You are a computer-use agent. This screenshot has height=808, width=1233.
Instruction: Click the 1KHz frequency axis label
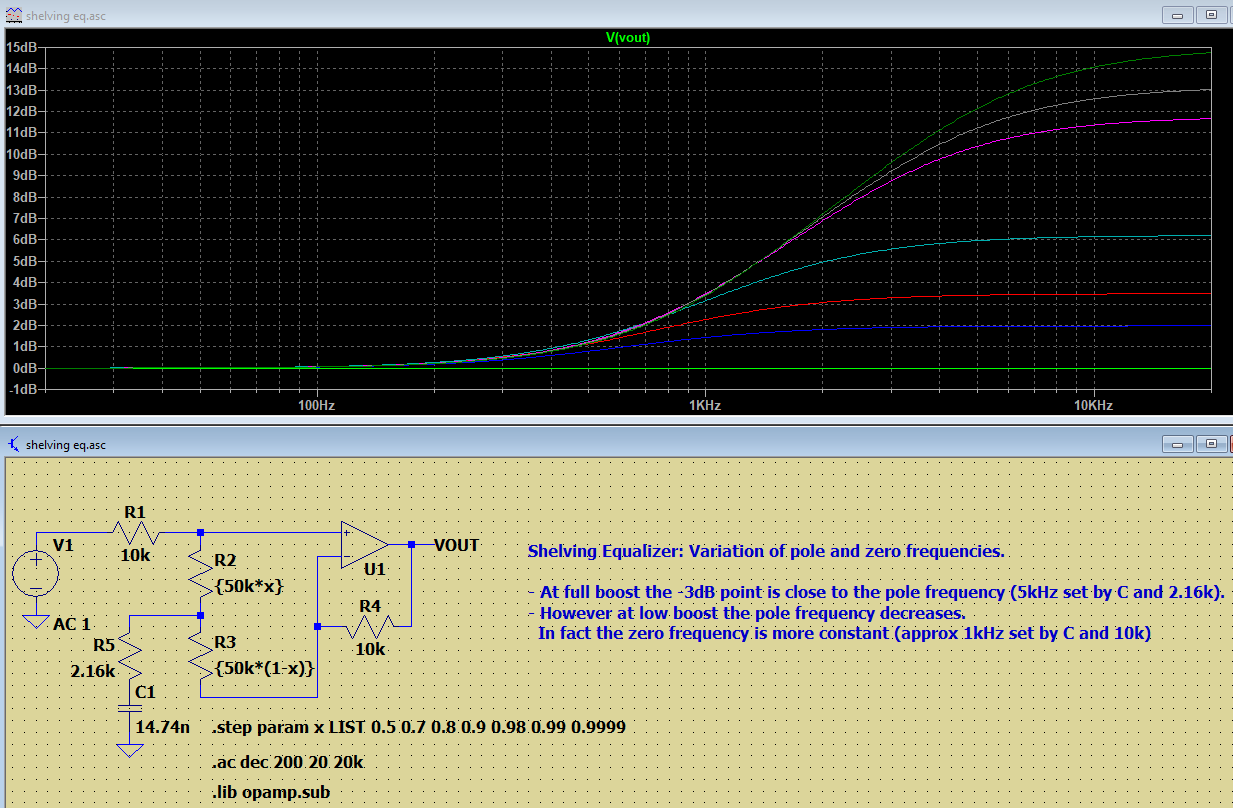[x=704, y=406]
